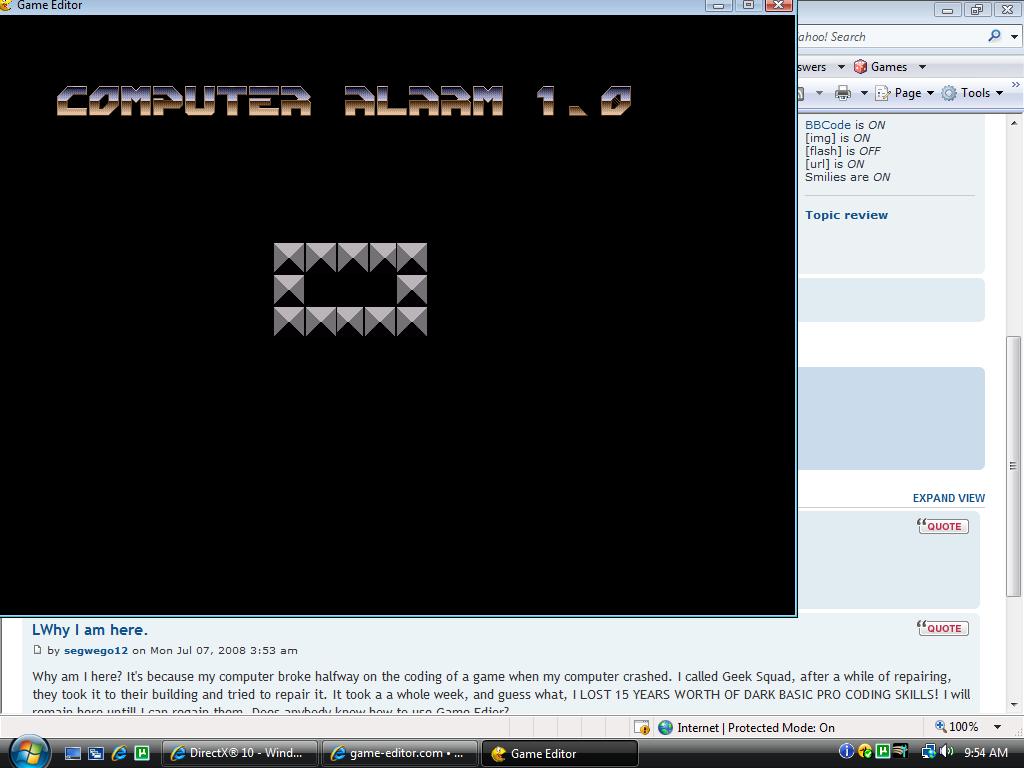Image resolution: width=1024 pixels, height=768 pixels.
Task: Open segwego12 user profile link
Action: pyautogui.click(x=96, y=650)
